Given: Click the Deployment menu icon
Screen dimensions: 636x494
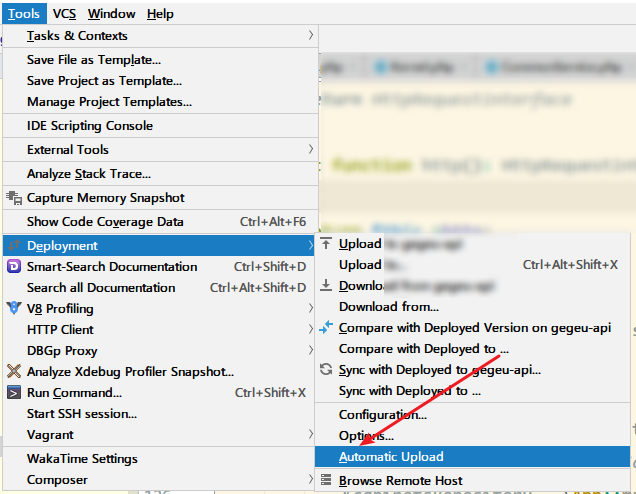Looking at the screenshot, I should [14, 246].
